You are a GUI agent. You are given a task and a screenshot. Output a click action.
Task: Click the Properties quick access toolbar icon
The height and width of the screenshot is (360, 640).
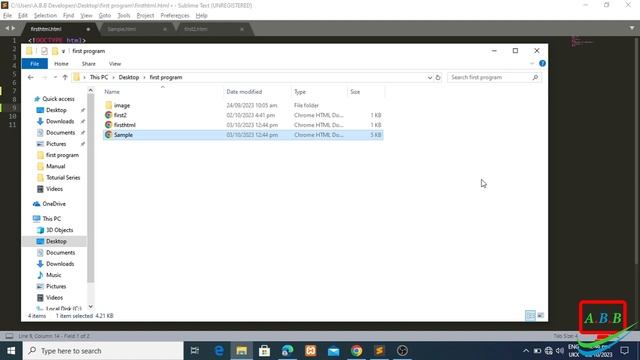[44, 51]
